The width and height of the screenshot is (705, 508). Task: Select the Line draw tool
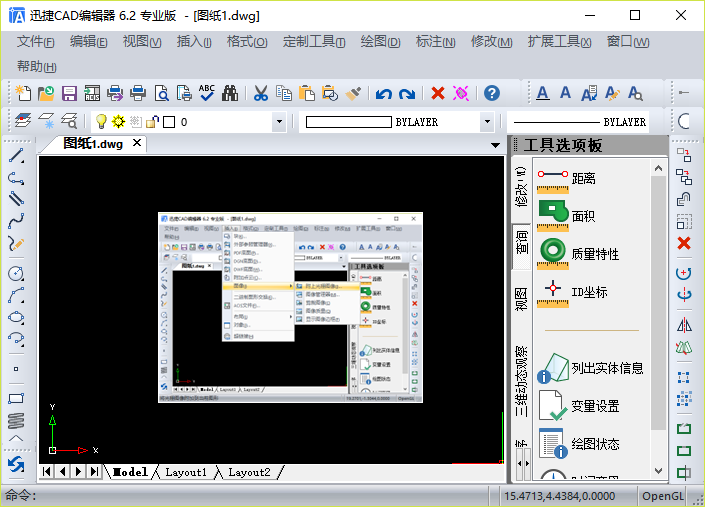point(16,156)
